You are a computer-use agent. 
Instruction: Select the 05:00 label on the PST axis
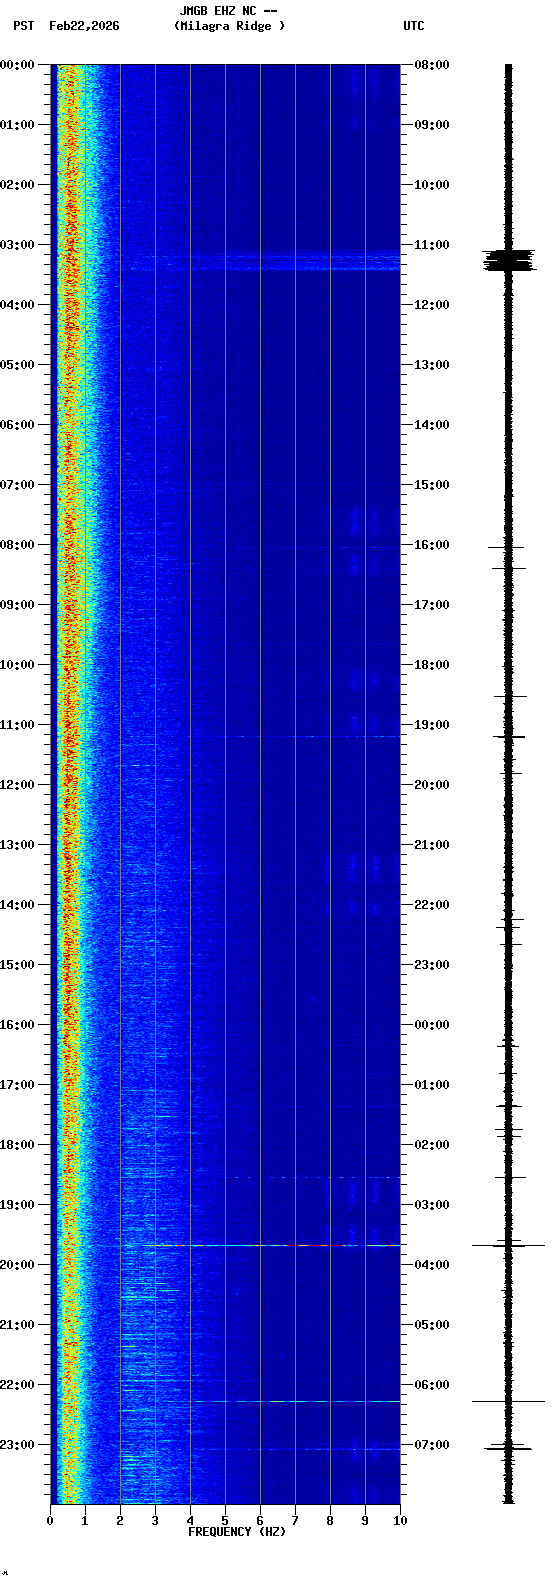[18, 365]
